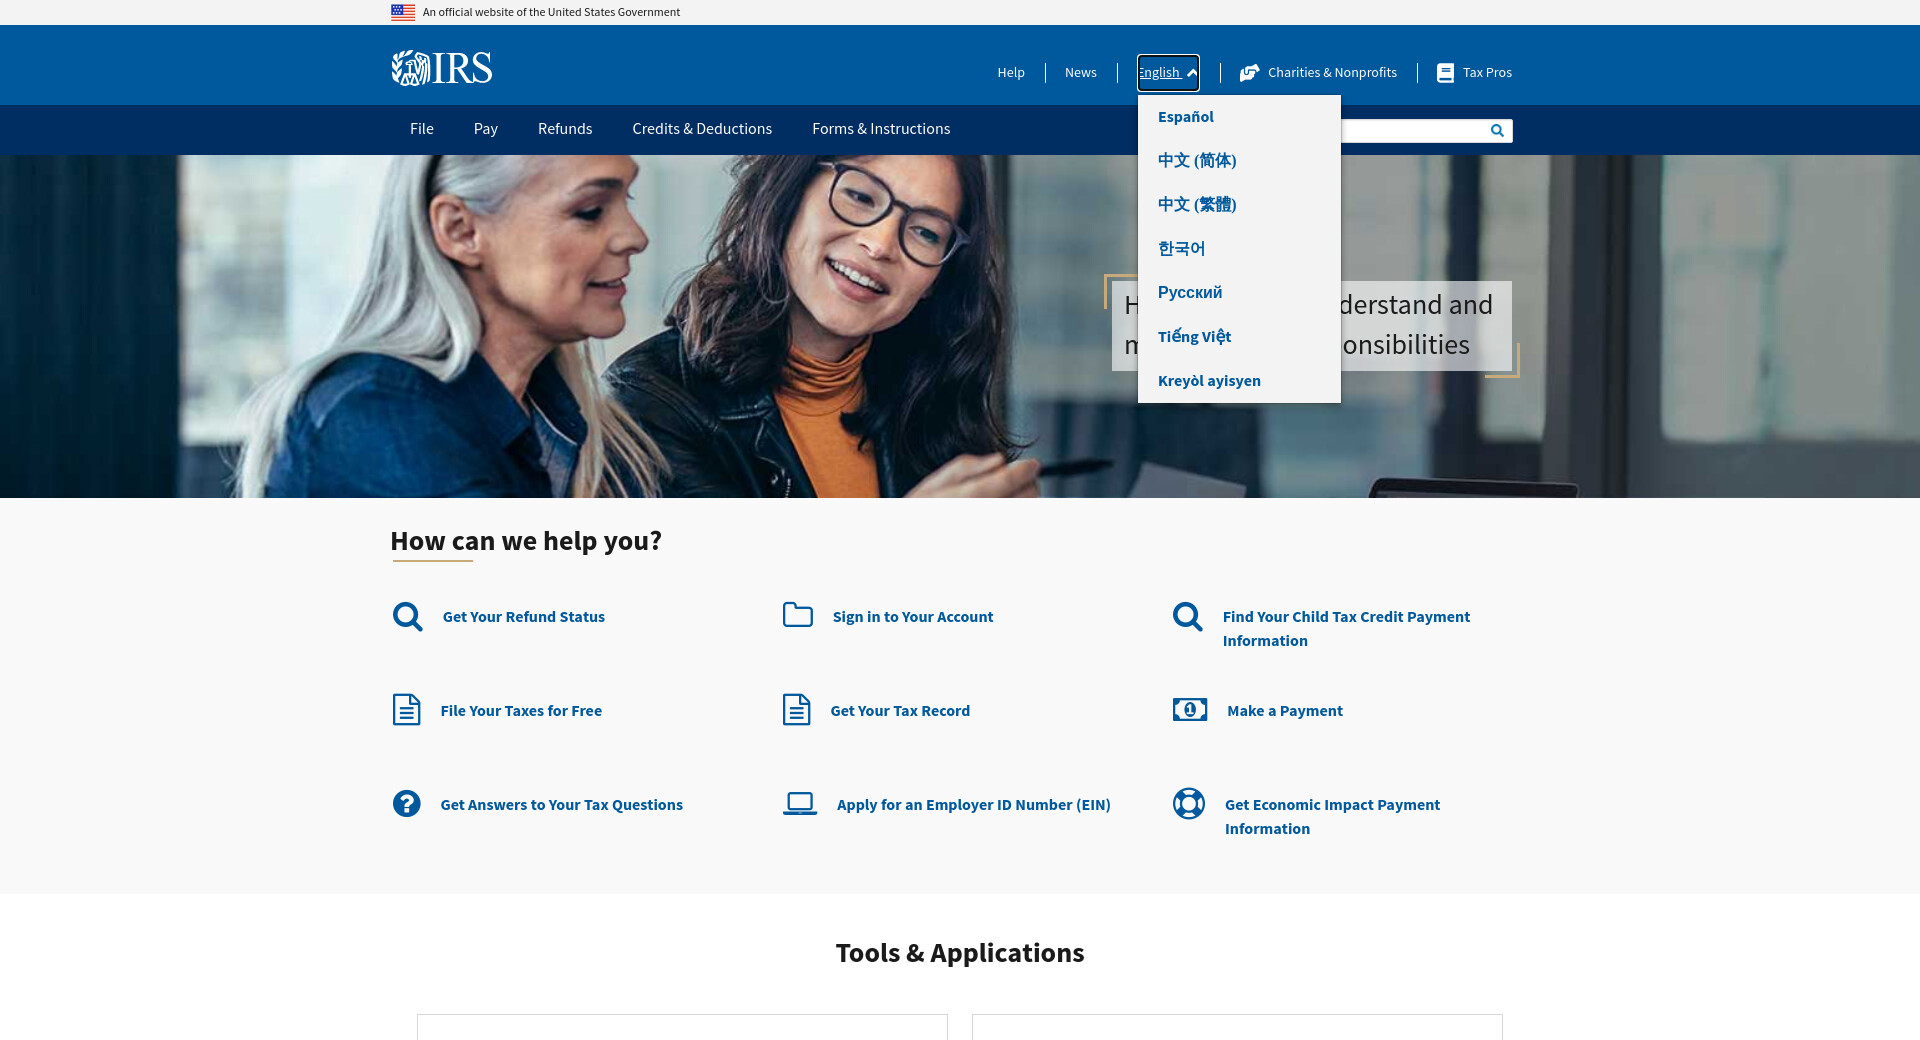Click the folder icon for account sign-in
This screenshot has width=1920, height=1040.
click(797, 615)
